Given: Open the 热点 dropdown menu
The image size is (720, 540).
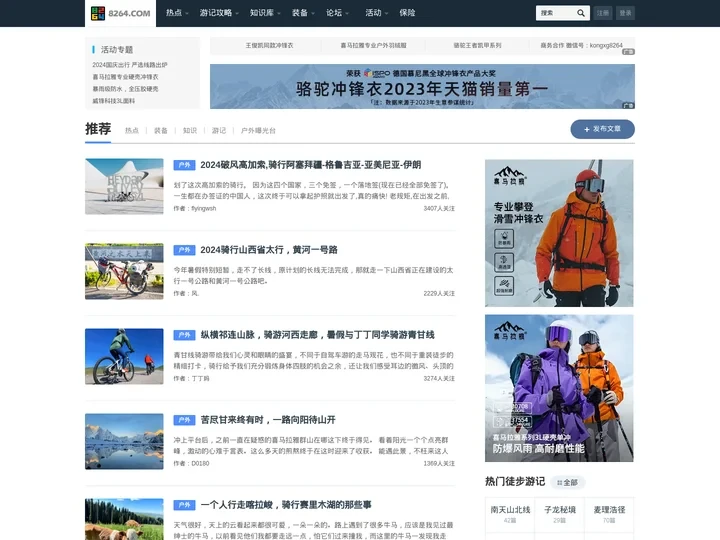Looking at the screenshot, I should pyautogui.click(x=177, y=13).
